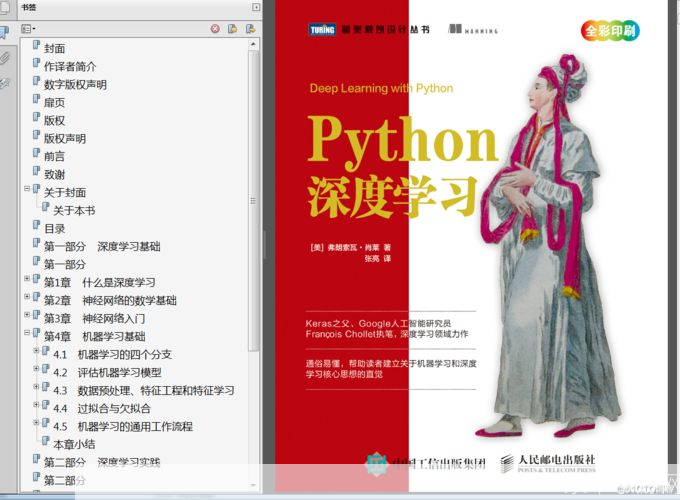Select 第2章 神经网络的数学基础 bookmark text

(110, 300)
